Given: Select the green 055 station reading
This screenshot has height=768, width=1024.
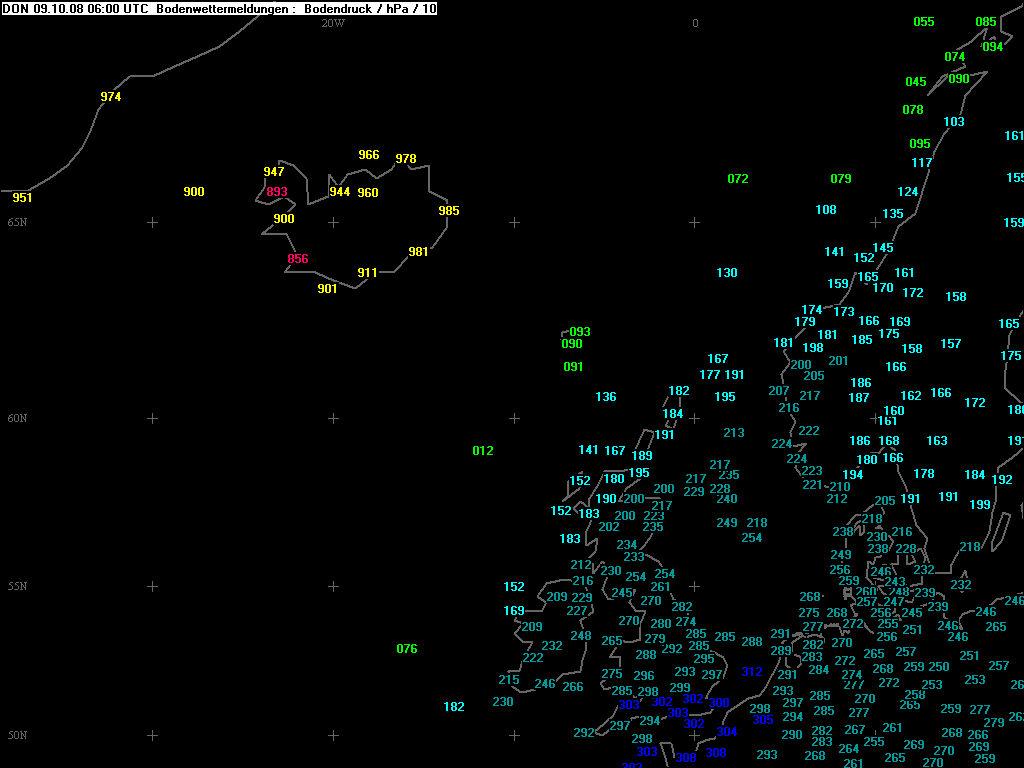Looking at the screenshot, I should 924,22.
